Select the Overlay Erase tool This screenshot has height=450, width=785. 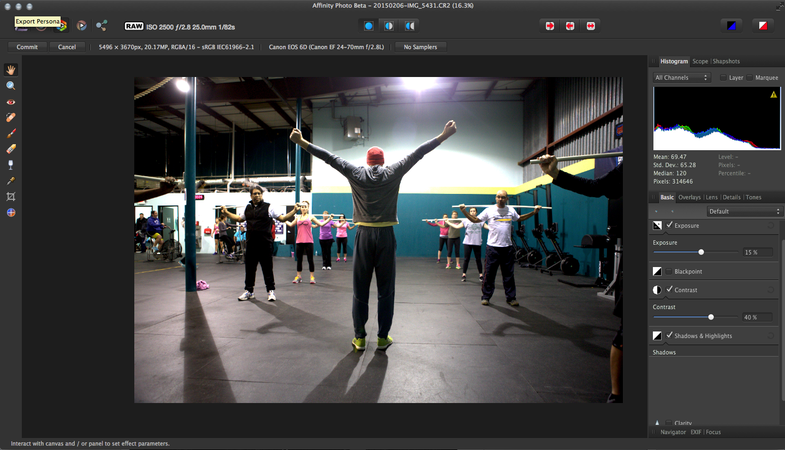11,149
